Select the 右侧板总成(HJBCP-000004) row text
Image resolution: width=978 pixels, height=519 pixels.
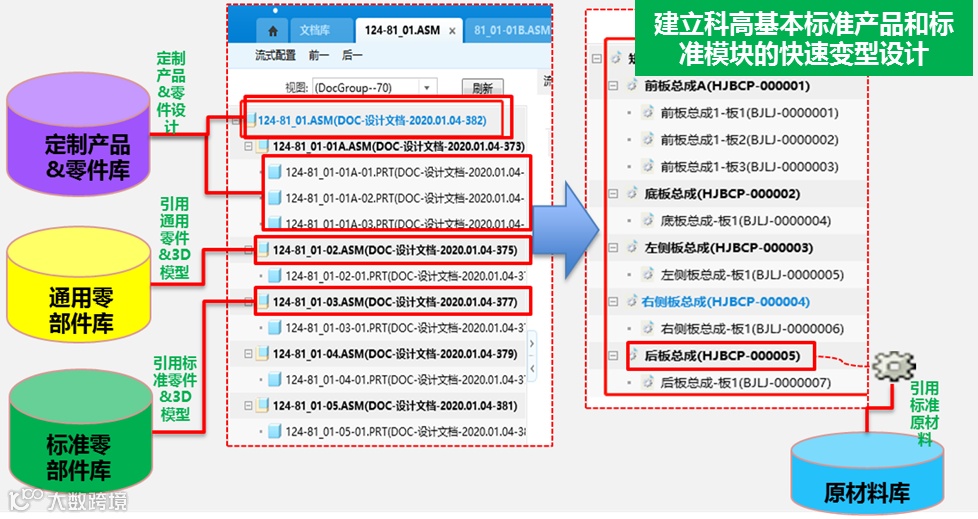727,302
